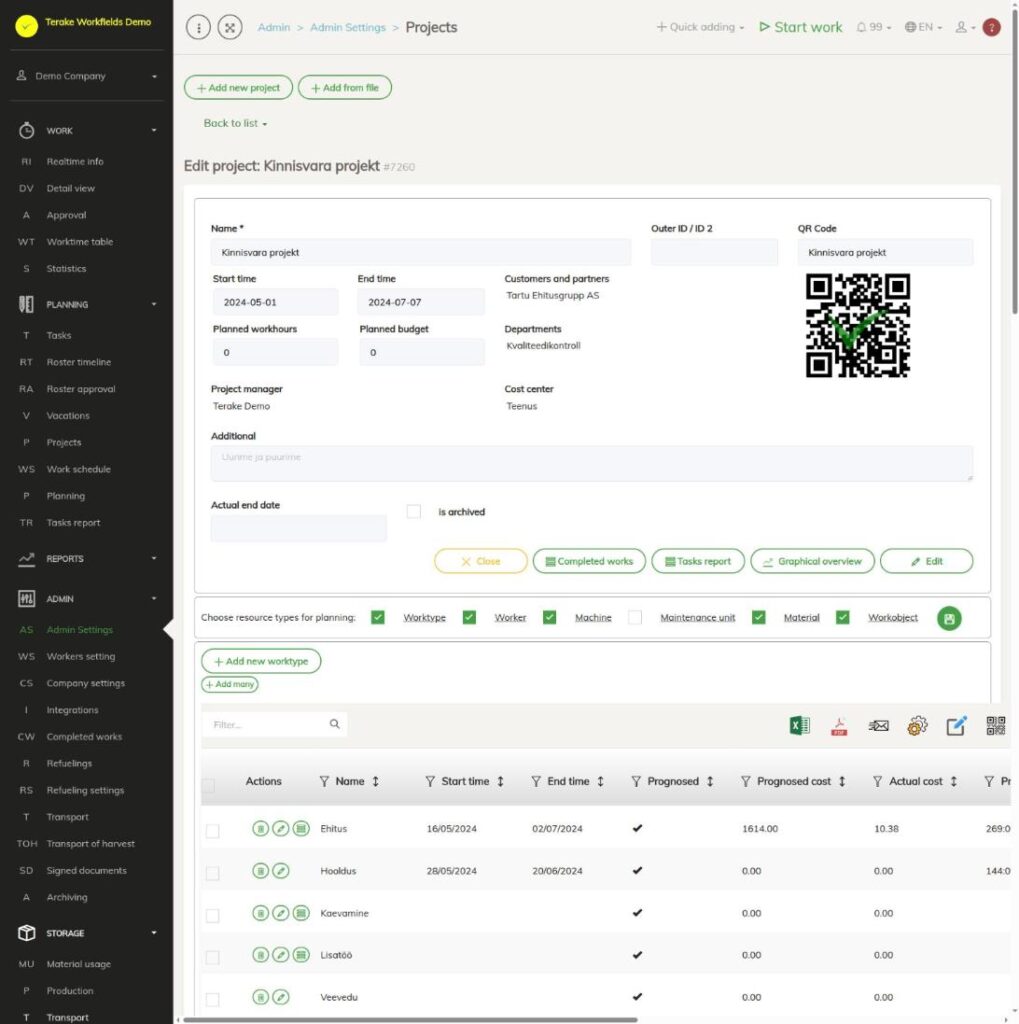Open the three-dot options menu icon
This screenshot has height=1024, width=1019.
click(x=199, y=27)
